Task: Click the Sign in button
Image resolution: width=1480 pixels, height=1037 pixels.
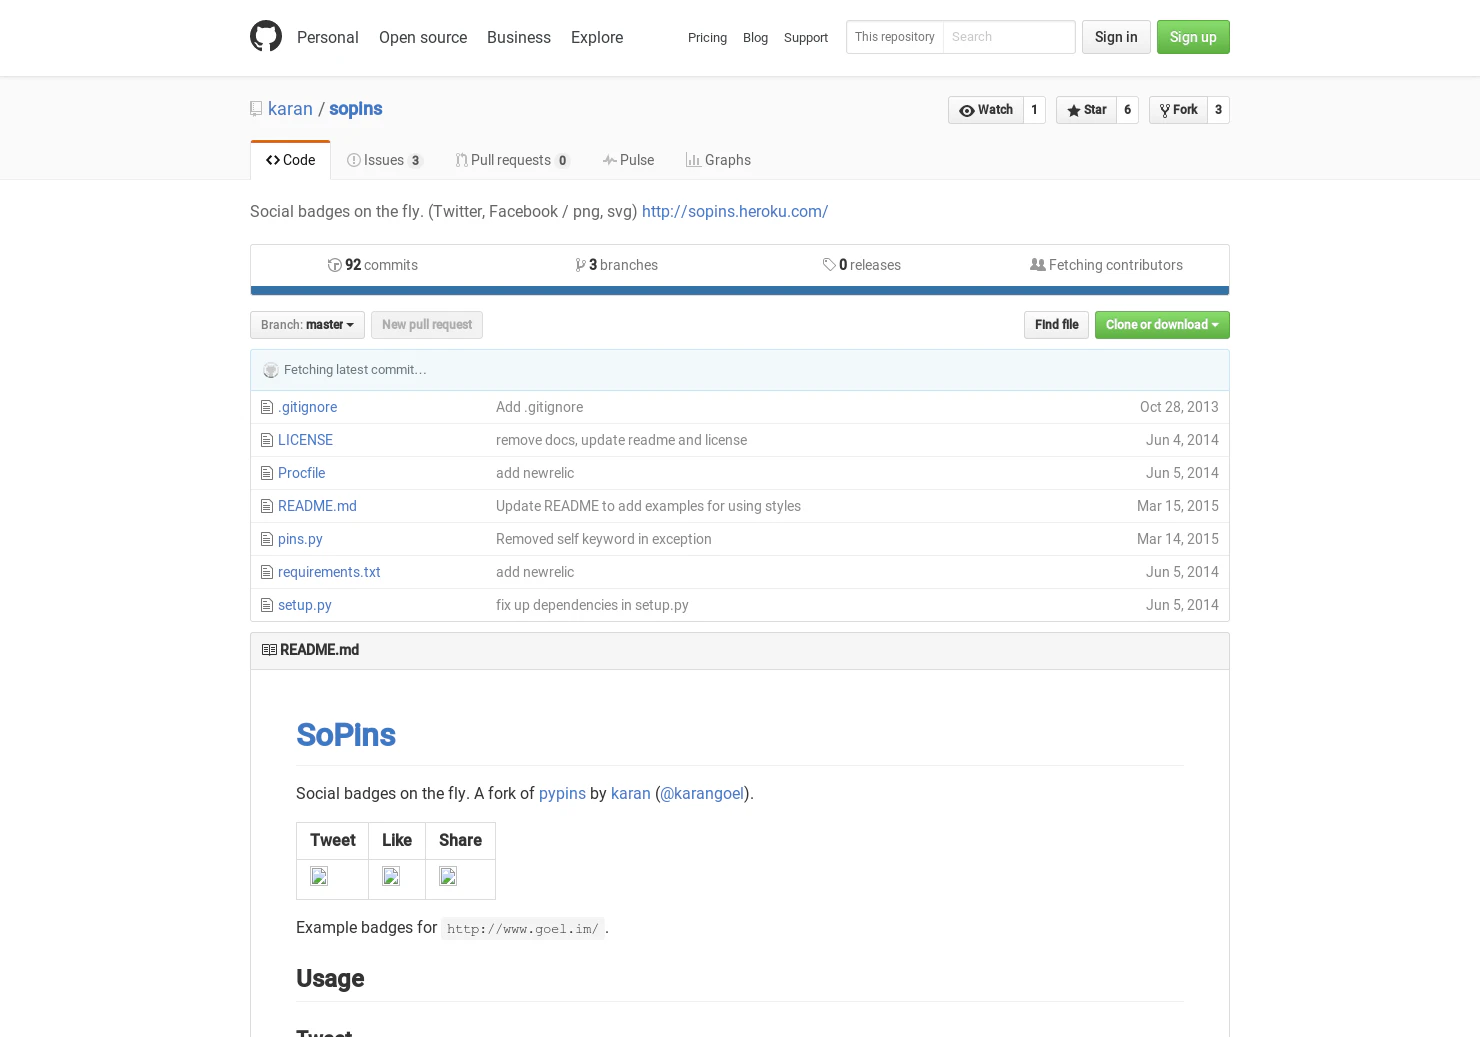Action: click(1116, 37)
